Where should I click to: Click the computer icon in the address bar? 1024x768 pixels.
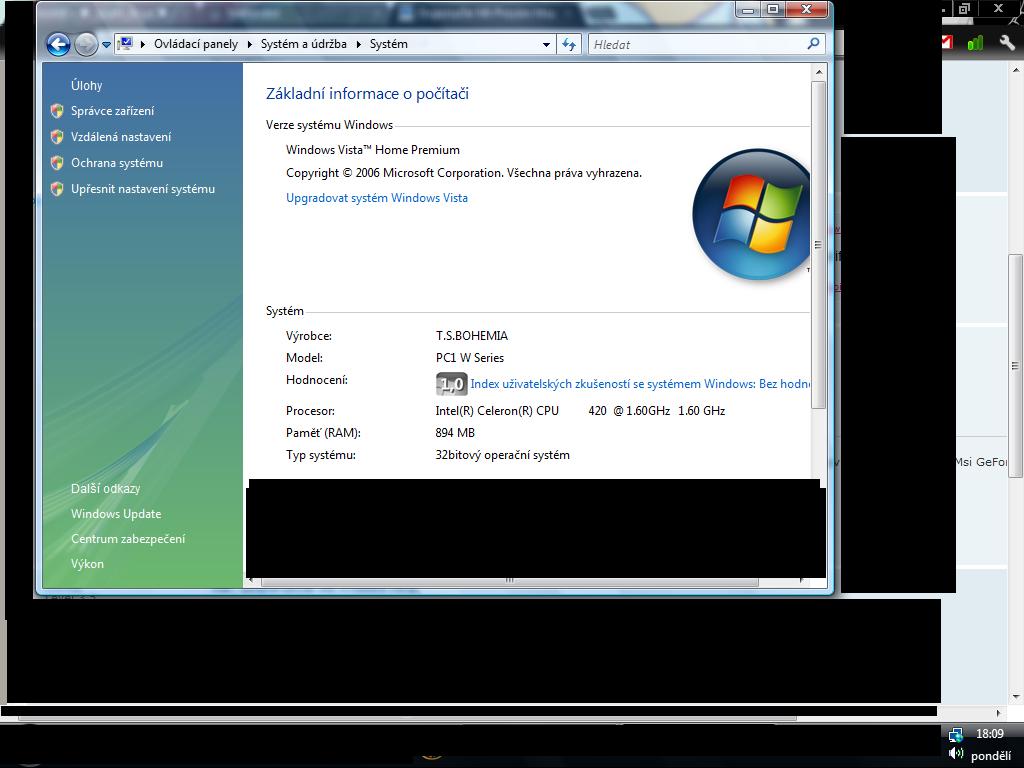(125, 44)
